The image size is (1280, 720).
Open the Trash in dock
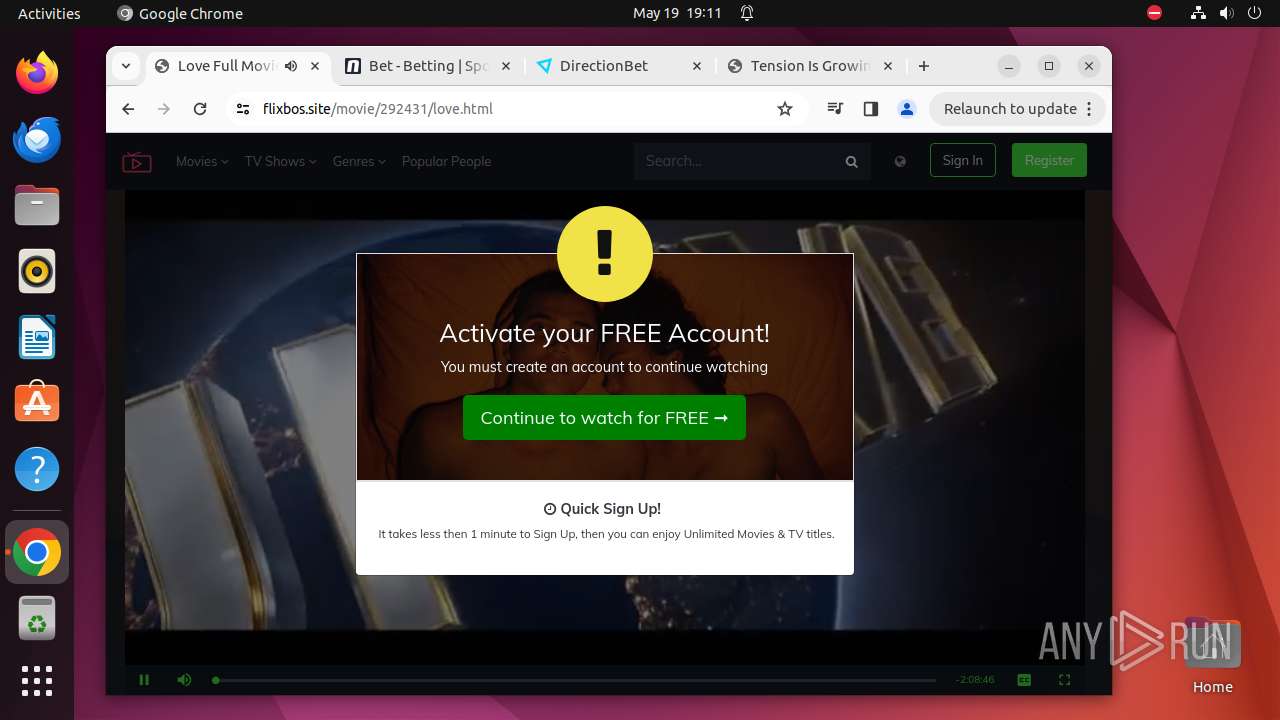pos(37,618)
